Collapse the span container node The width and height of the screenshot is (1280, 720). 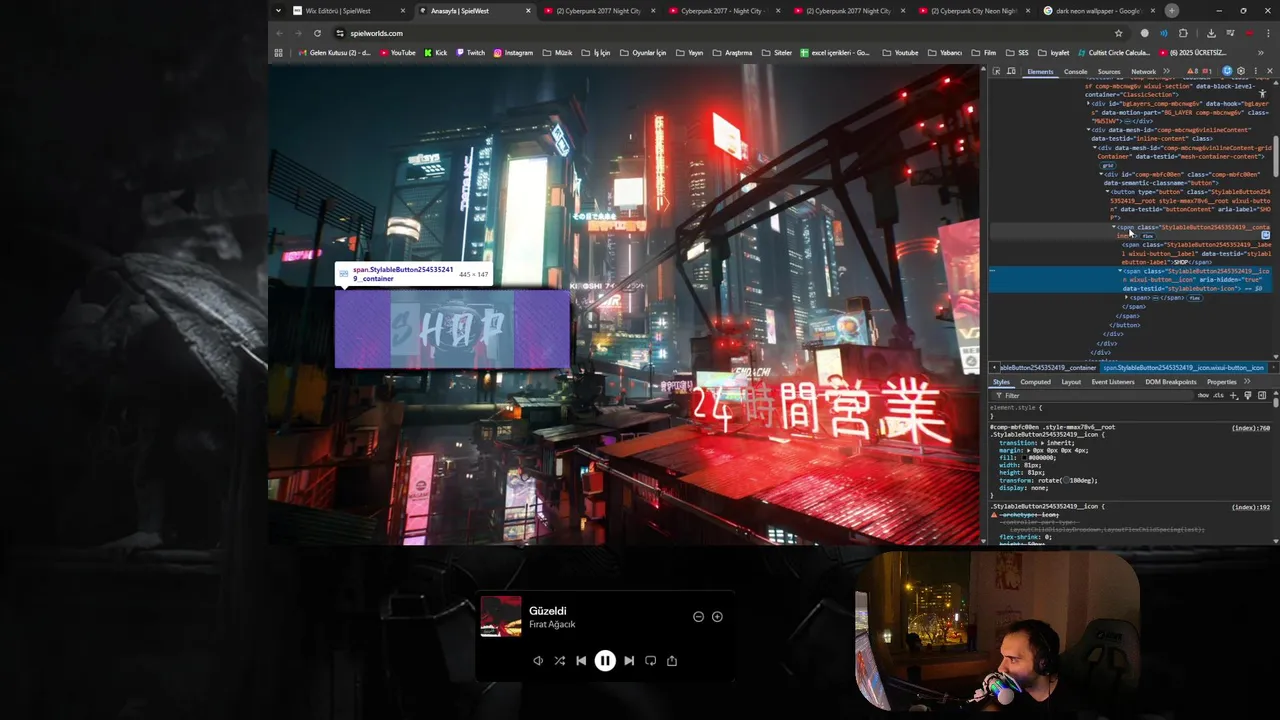[1114, 227]
